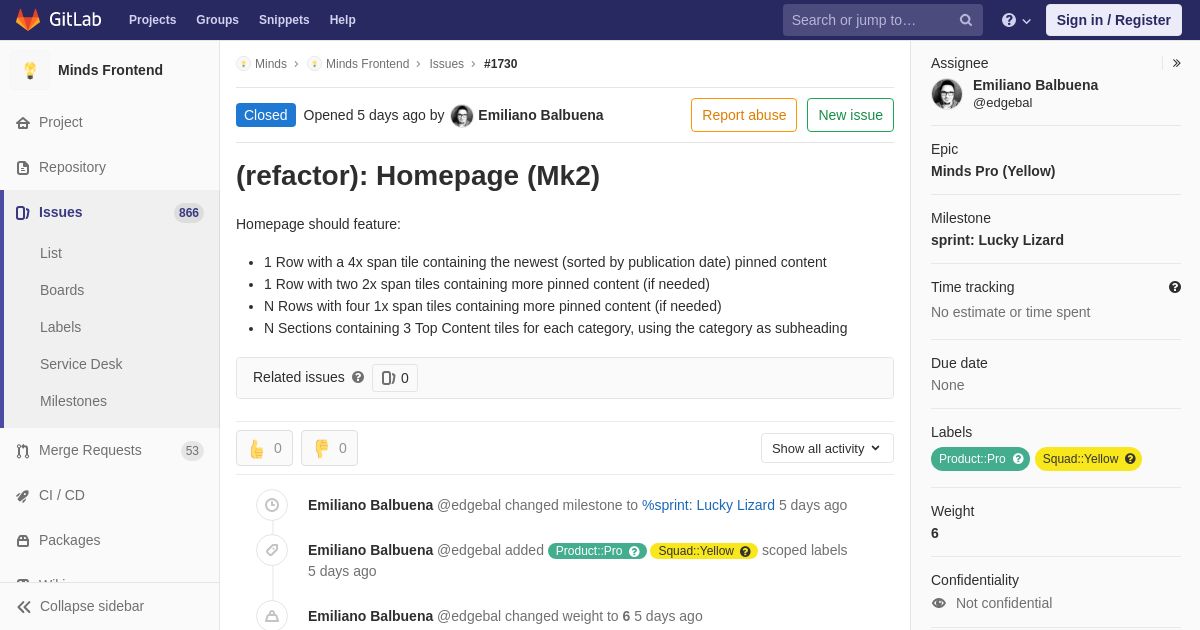The height and width of the screenshot is (630, 1200).
Task: Click the sprint: Lucky Lizard milestone in sidebar
Action: coord(997,240)
